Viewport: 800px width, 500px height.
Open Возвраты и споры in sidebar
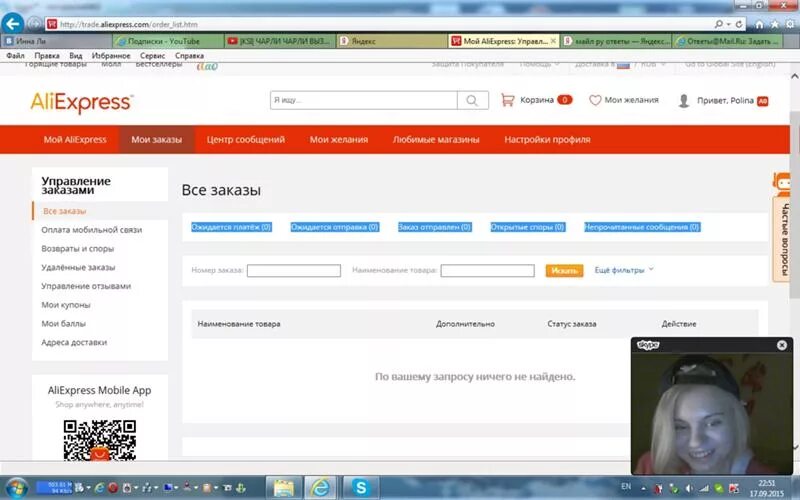coord(78,248)
